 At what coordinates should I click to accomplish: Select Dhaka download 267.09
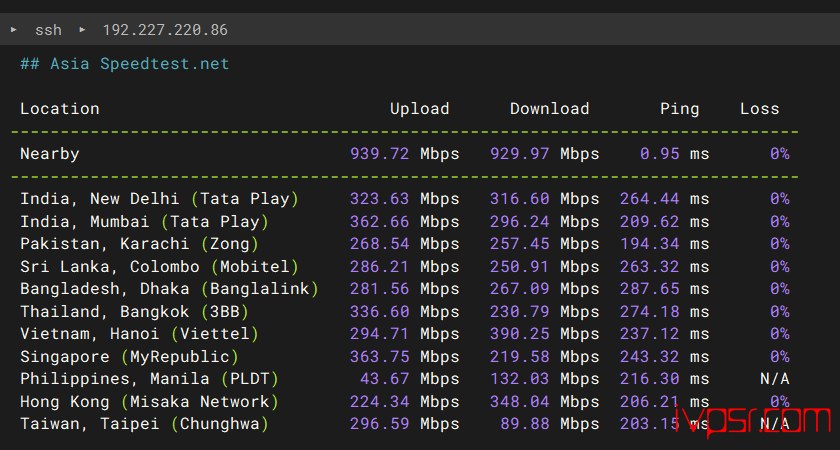tap(520, 289)
